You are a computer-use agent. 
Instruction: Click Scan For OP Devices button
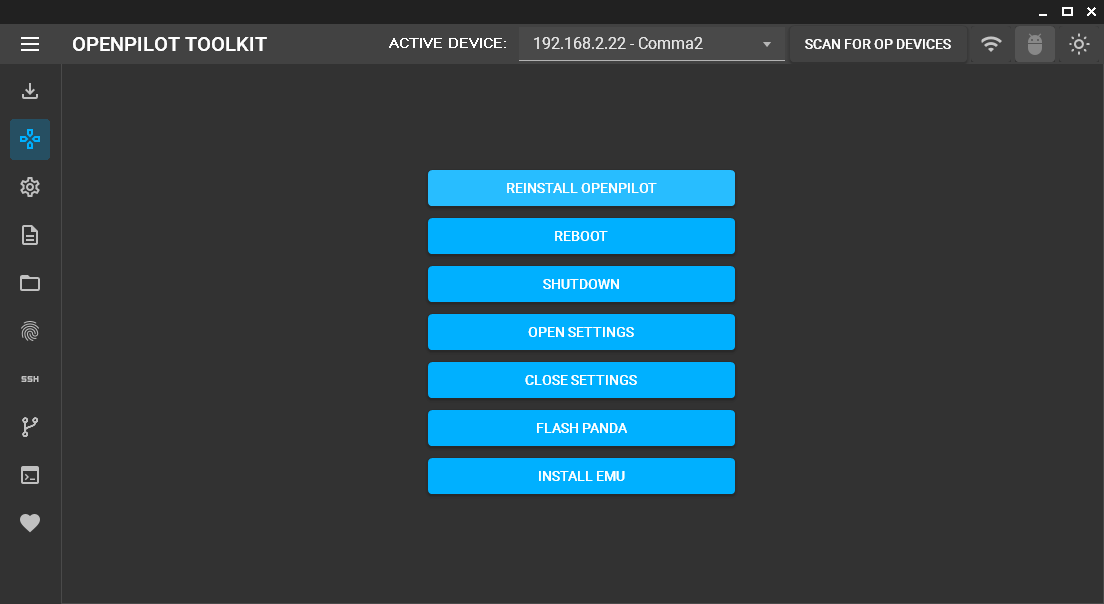877,44
